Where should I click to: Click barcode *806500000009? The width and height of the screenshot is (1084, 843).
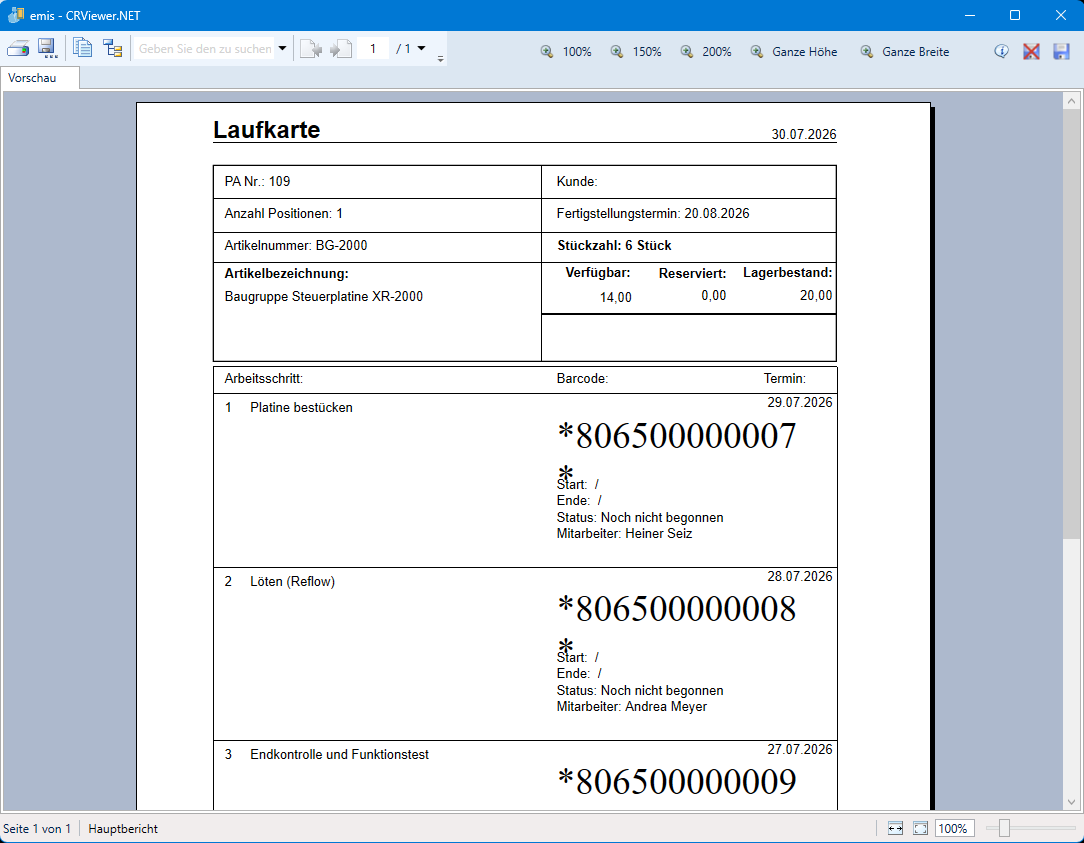677,781
